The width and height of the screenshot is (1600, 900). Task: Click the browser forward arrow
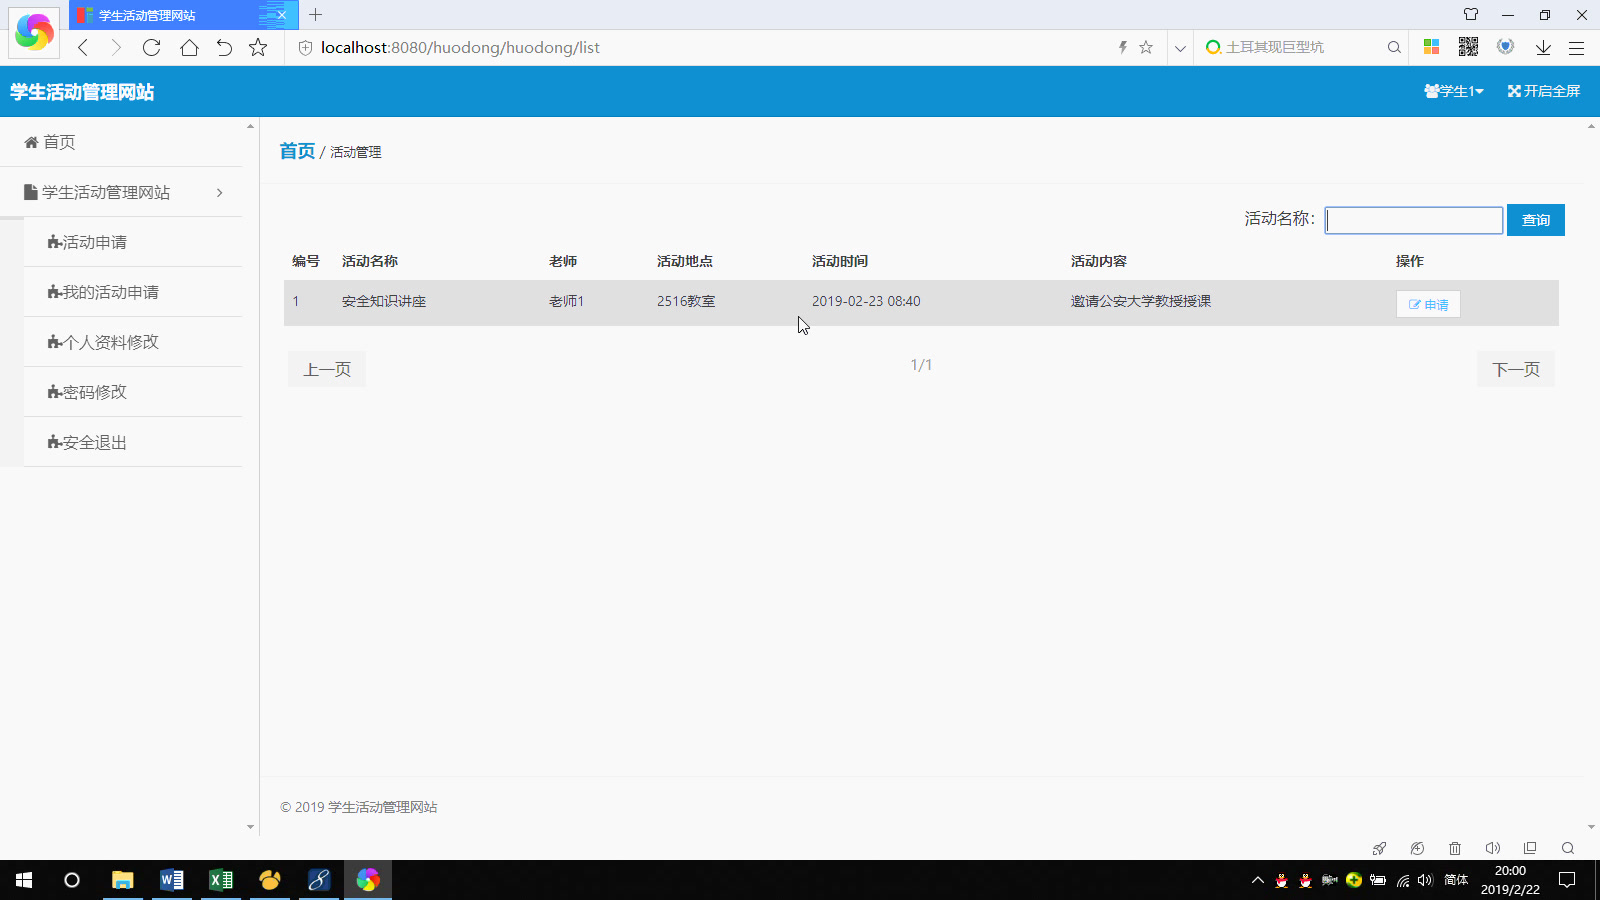[116, 47]
